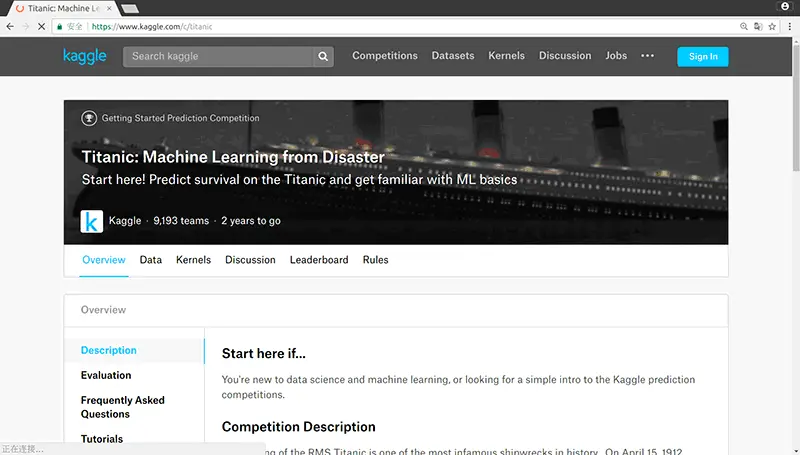Click the 'Titanic: Machine Learning from Disaster' title

tap(233, 157)
